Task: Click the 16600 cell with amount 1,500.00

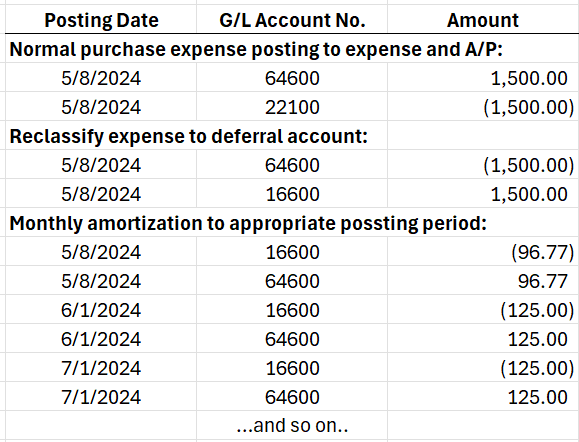Action: point(292,194)
